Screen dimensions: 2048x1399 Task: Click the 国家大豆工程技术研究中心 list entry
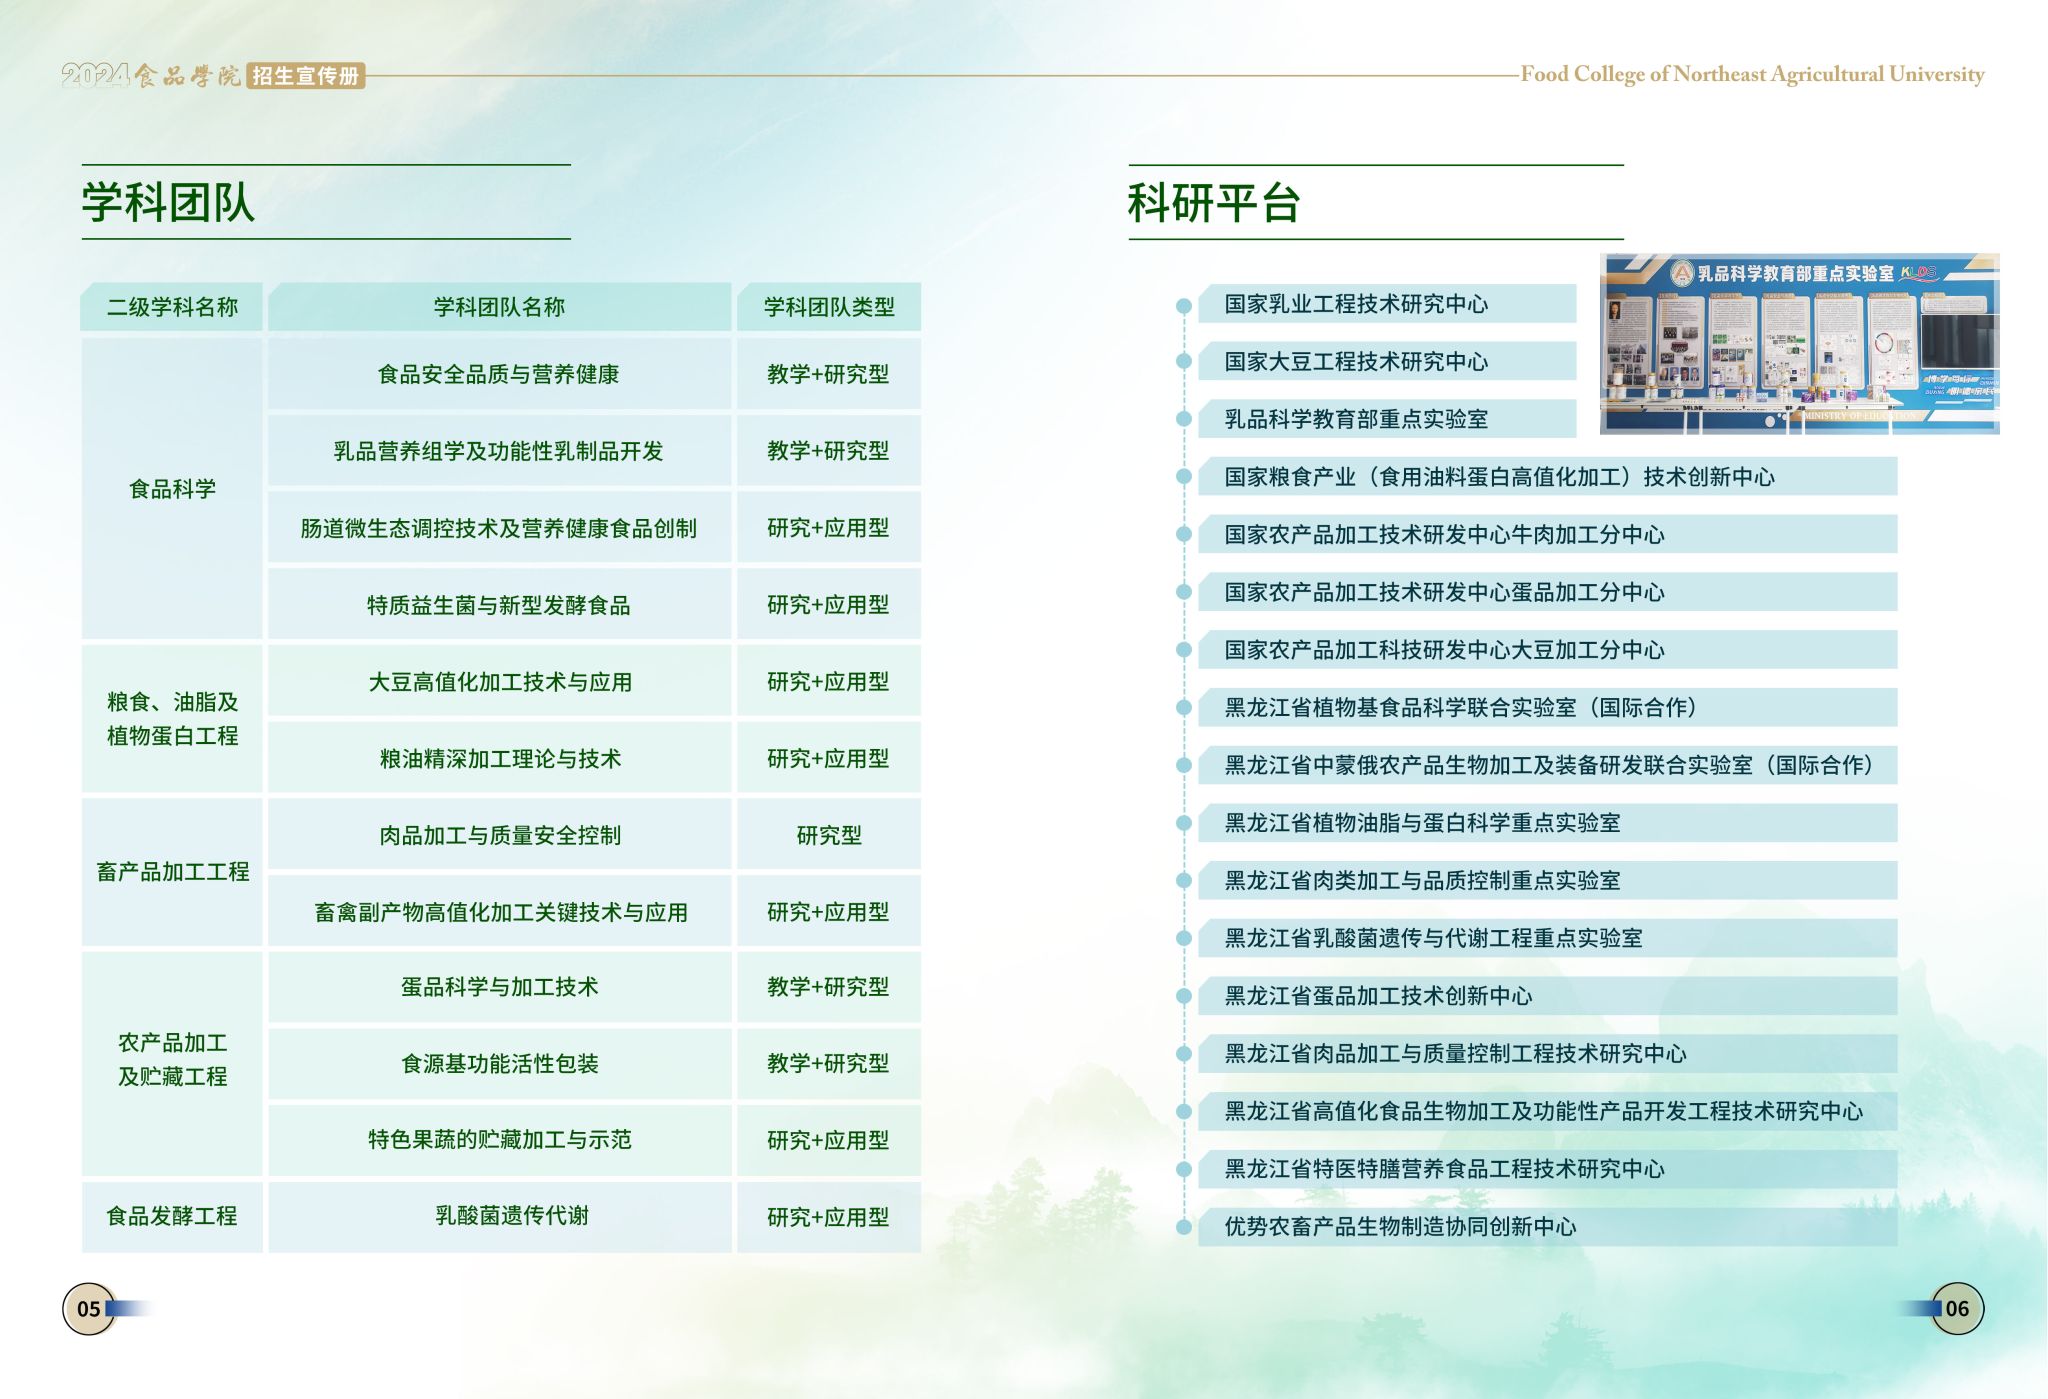pos(1356,362)
